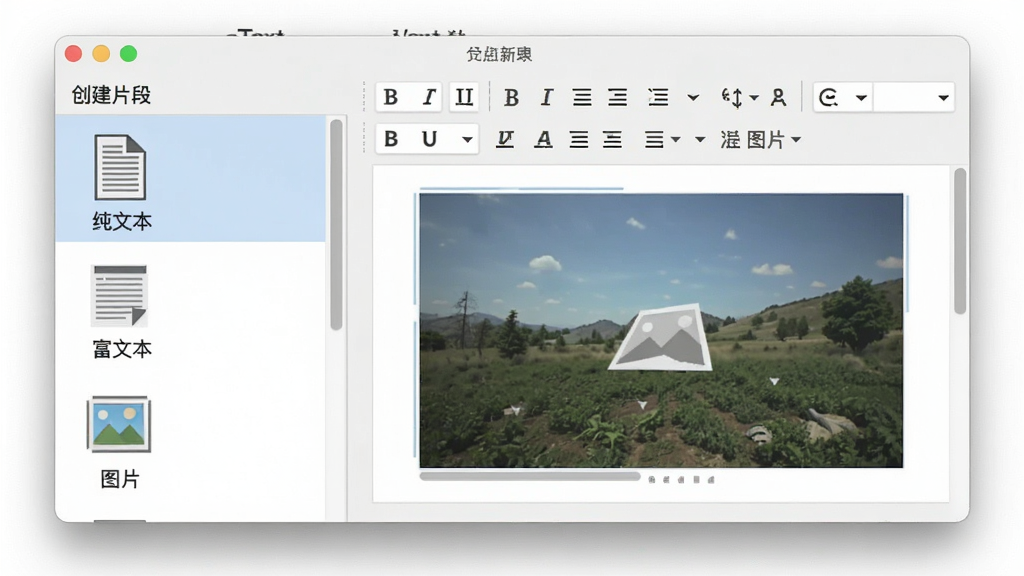Screen dimensions: 1024x576
Task: Click the 创建片段 sidebar heading
Action: [x=111, y=95]
